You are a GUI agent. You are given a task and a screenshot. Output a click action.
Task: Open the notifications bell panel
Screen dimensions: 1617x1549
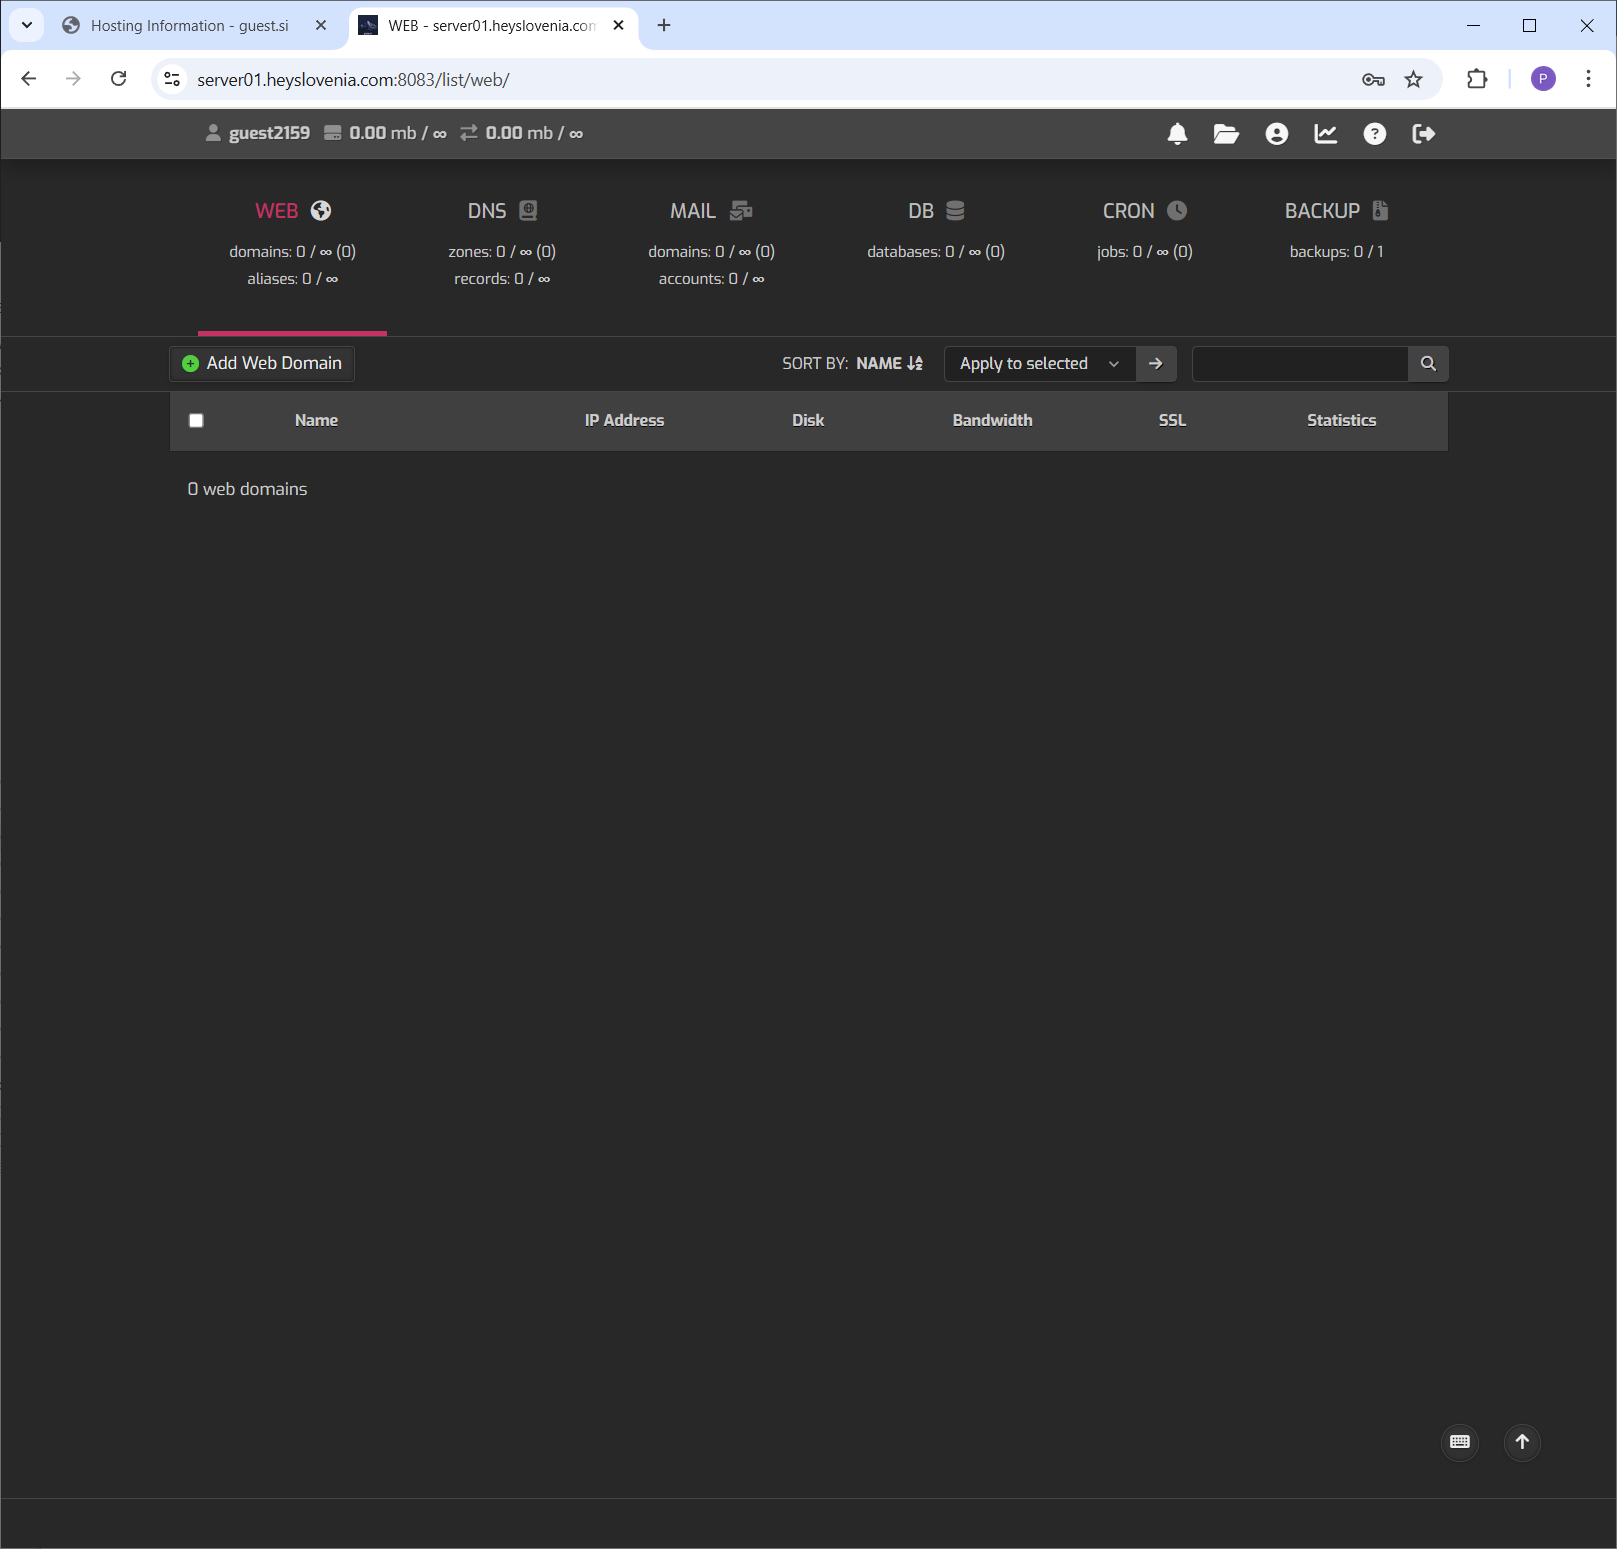pos(1177,133)
